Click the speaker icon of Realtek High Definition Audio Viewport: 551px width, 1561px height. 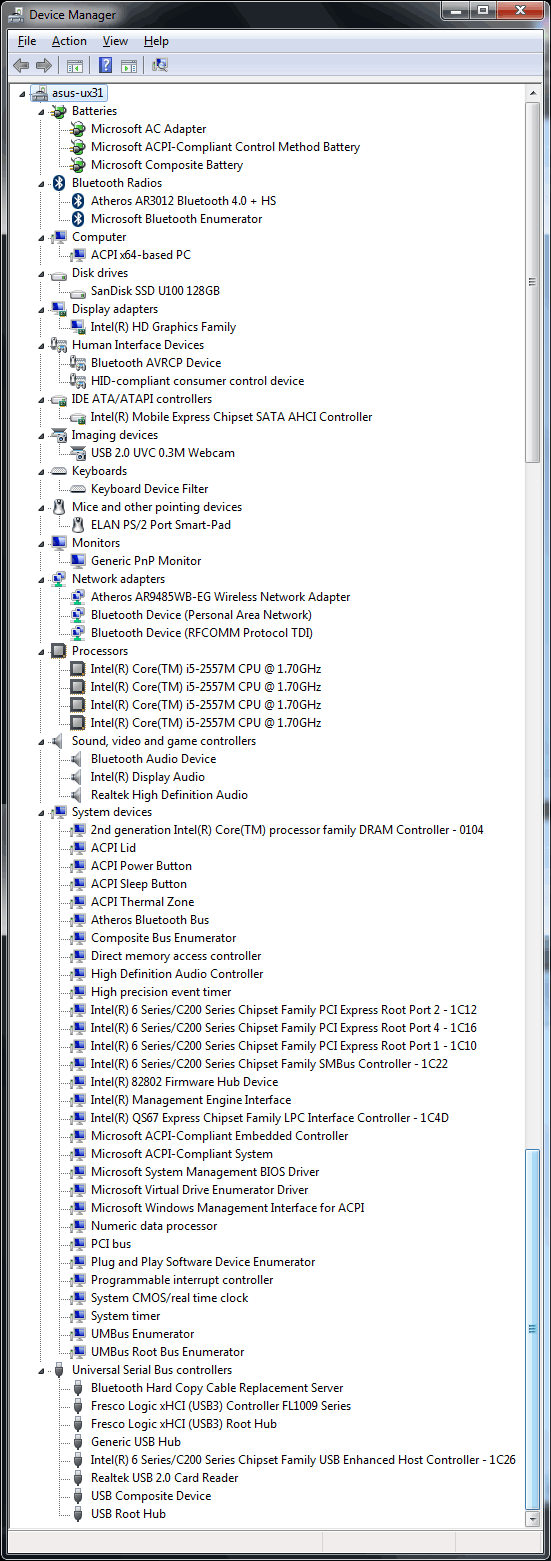pyautogui.click(x=78, y=795)
